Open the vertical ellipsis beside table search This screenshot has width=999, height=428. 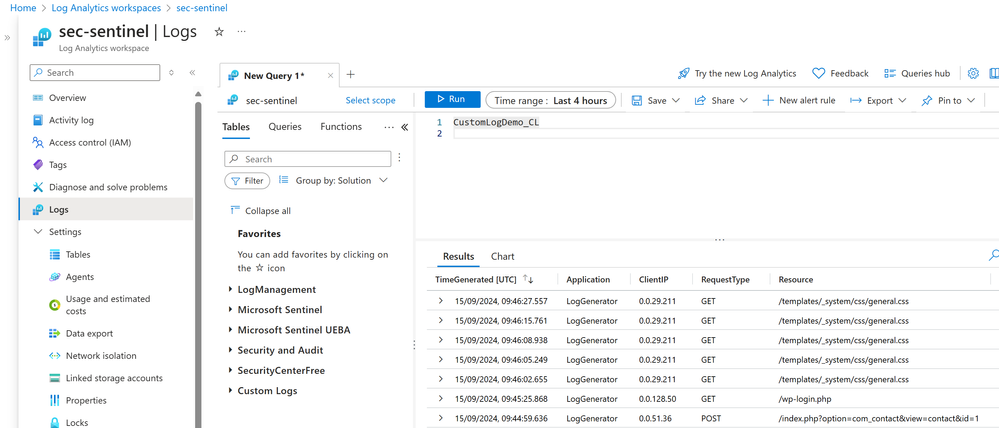tap(399, 157)
